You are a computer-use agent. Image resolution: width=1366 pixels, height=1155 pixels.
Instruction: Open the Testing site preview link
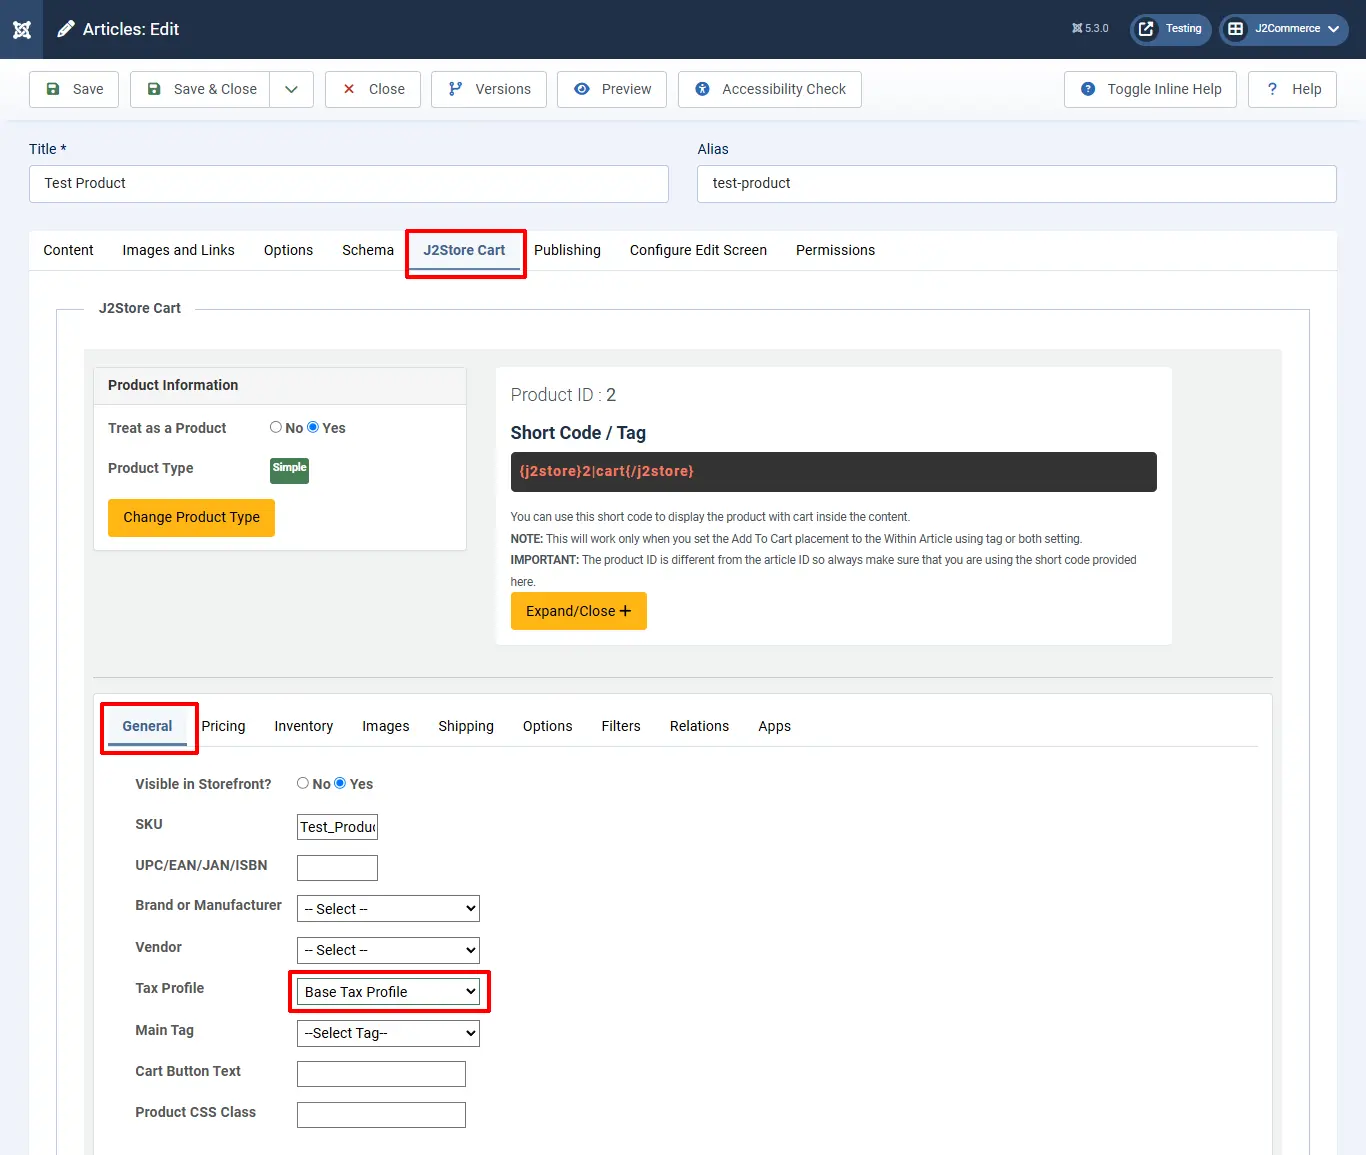1170,29
